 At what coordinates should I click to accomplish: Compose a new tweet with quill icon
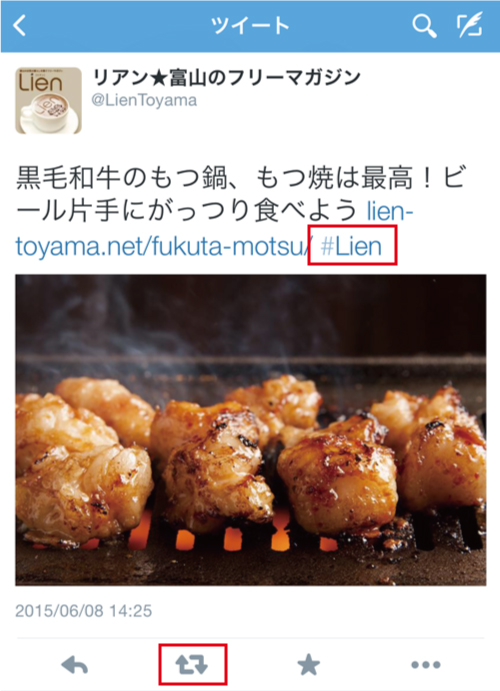click(469, 26)
